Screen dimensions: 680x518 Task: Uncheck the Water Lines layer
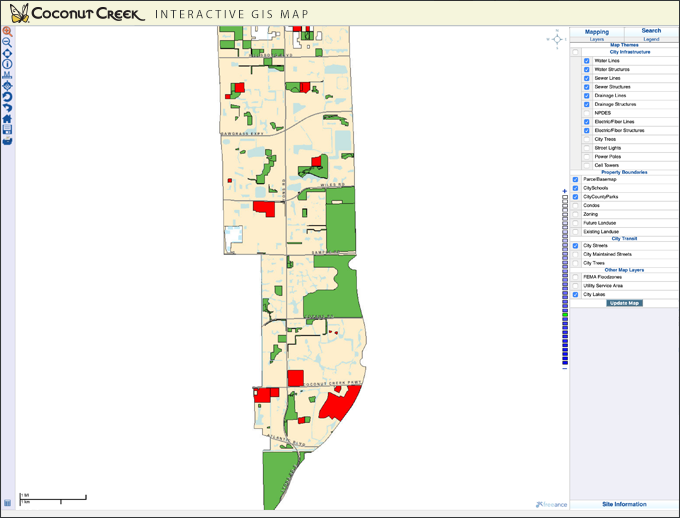pos(587,61)
